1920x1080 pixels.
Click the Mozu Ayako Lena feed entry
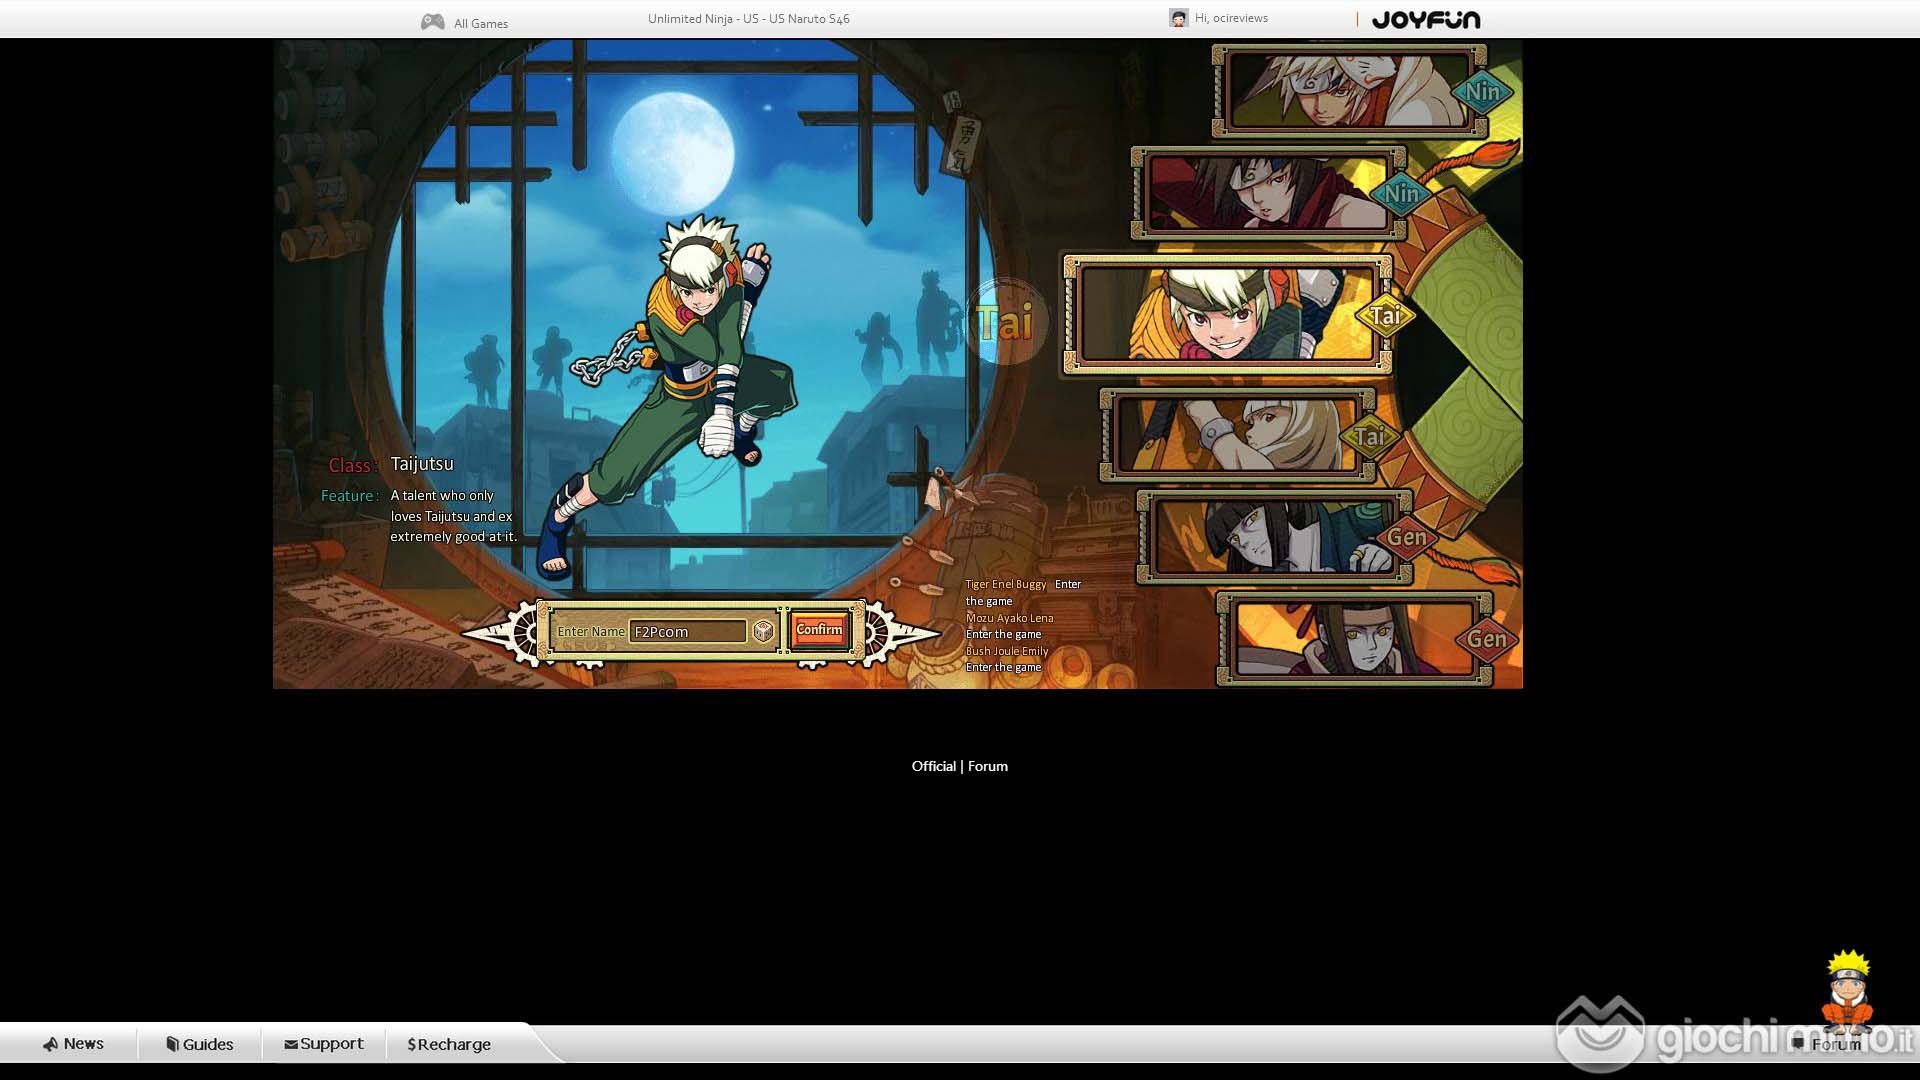(1010, 626)
